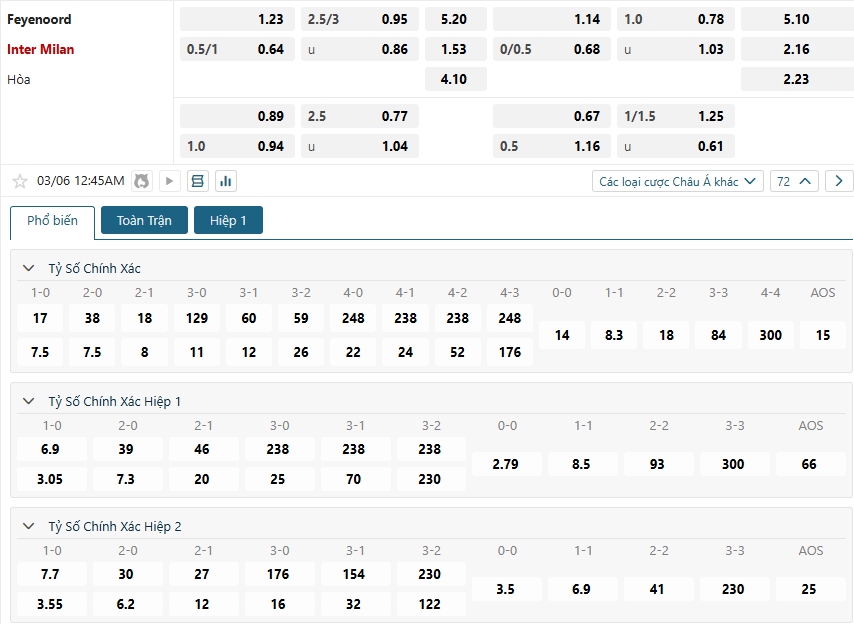Collapse markets using the 72 chevron button
This screenshot has height=624, width=854.
795,181
